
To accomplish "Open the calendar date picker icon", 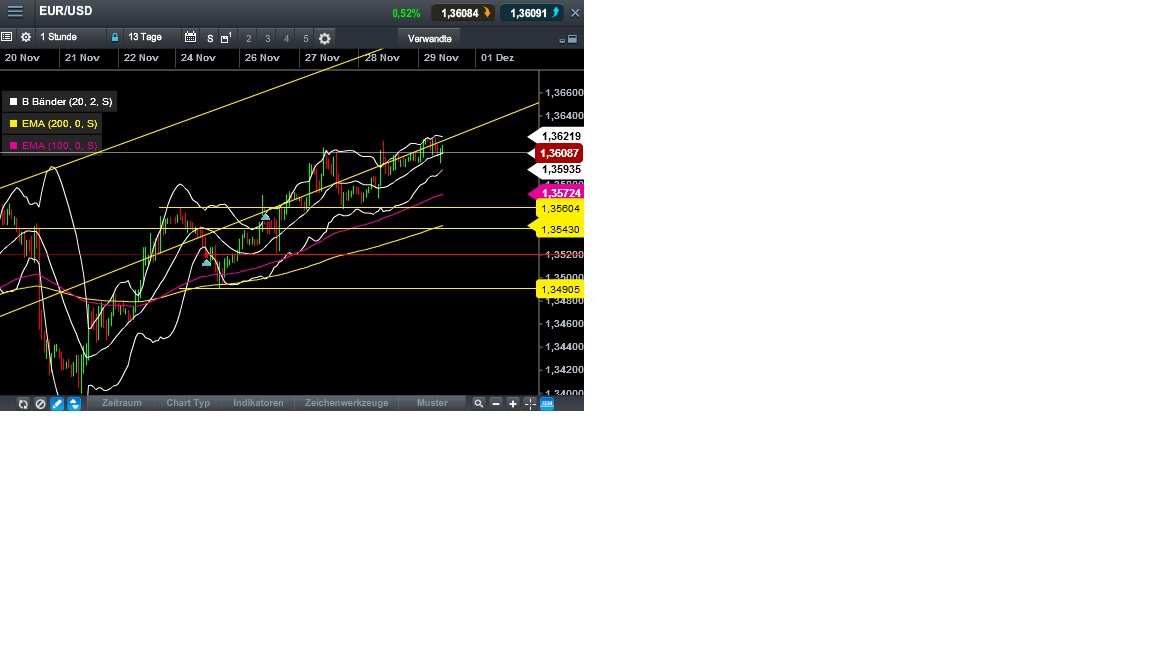I will click(x=191, y=37).
